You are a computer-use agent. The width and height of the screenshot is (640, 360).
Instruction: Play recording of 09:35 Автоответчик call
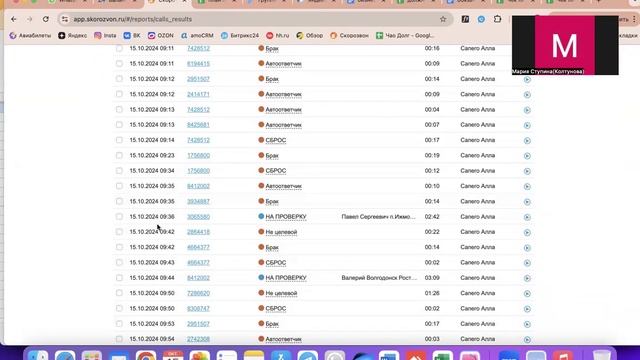527,187
